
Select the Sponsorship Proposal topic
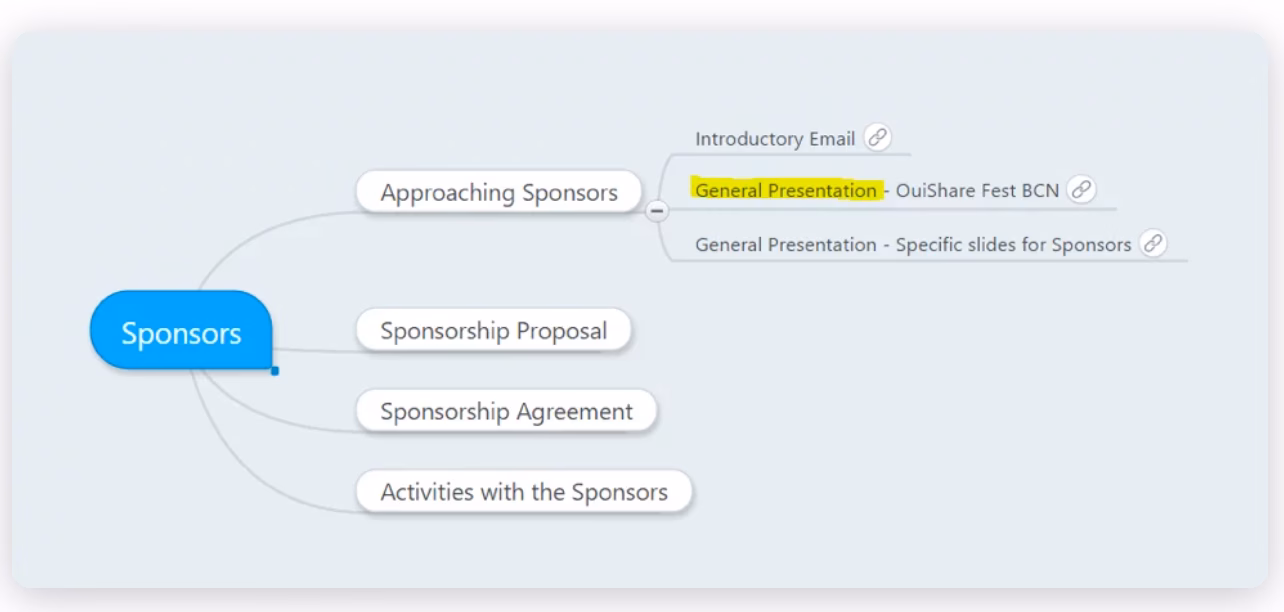(x=493, y=331)
